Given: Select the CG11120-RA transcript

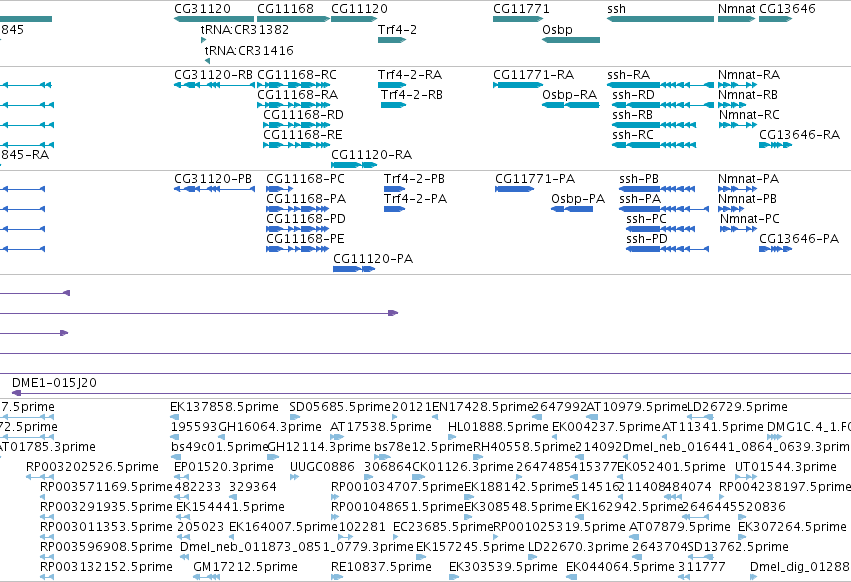Looking at the screenshot, I should [354, 165].
